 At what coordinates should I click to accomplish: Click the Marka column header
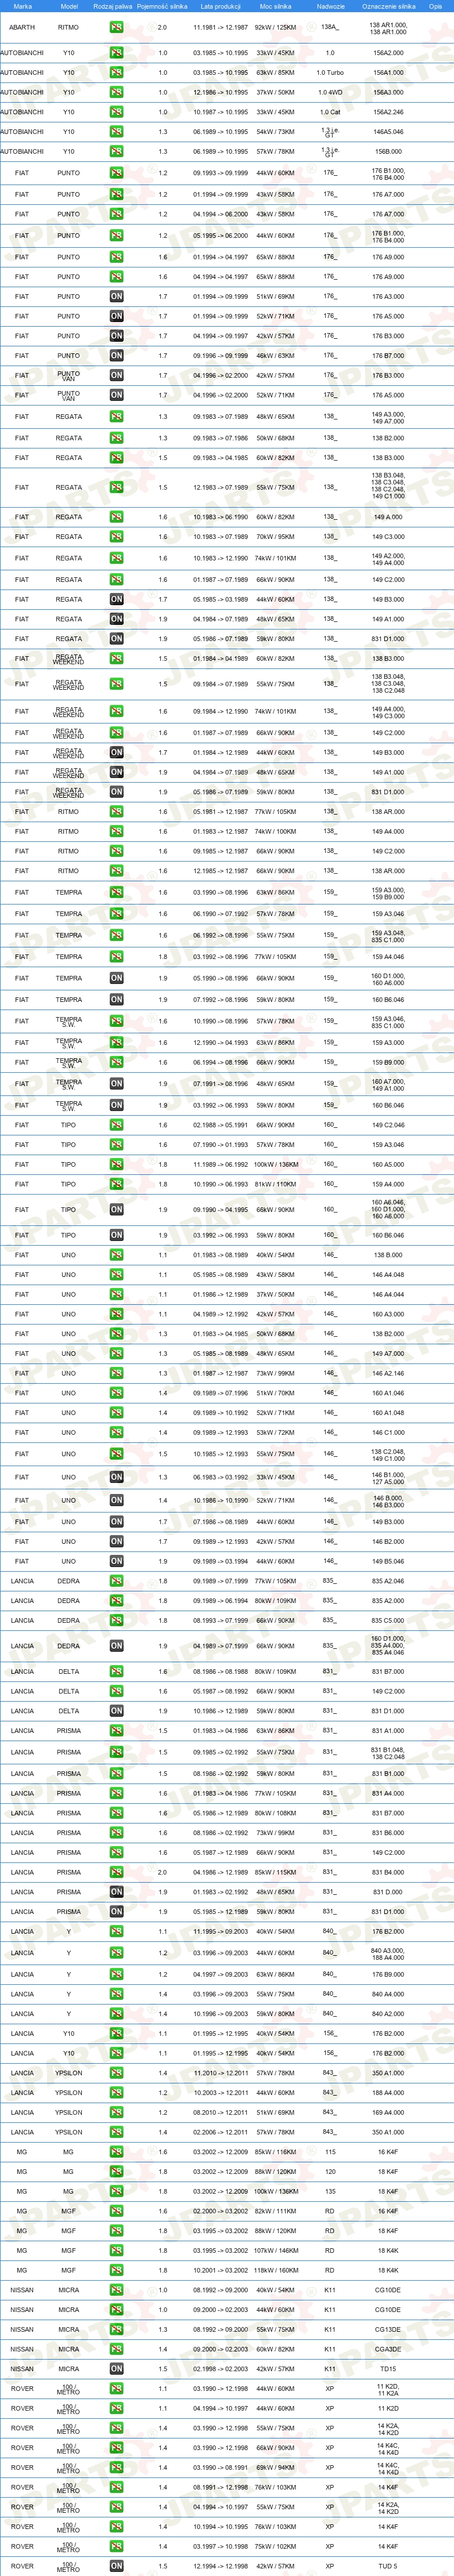pyautogui.click(x=22, y=6)
